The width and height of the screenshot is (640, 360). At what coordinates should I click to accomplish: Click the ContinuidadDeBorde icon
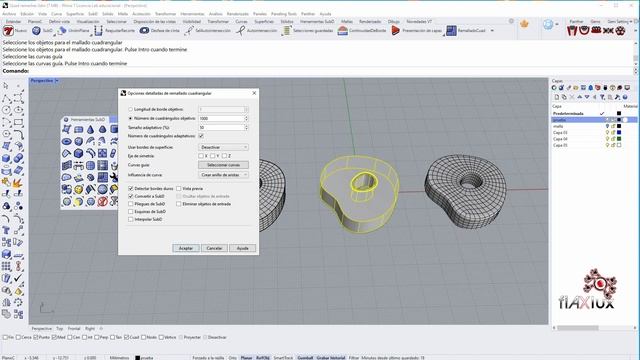tap(342, 31)
